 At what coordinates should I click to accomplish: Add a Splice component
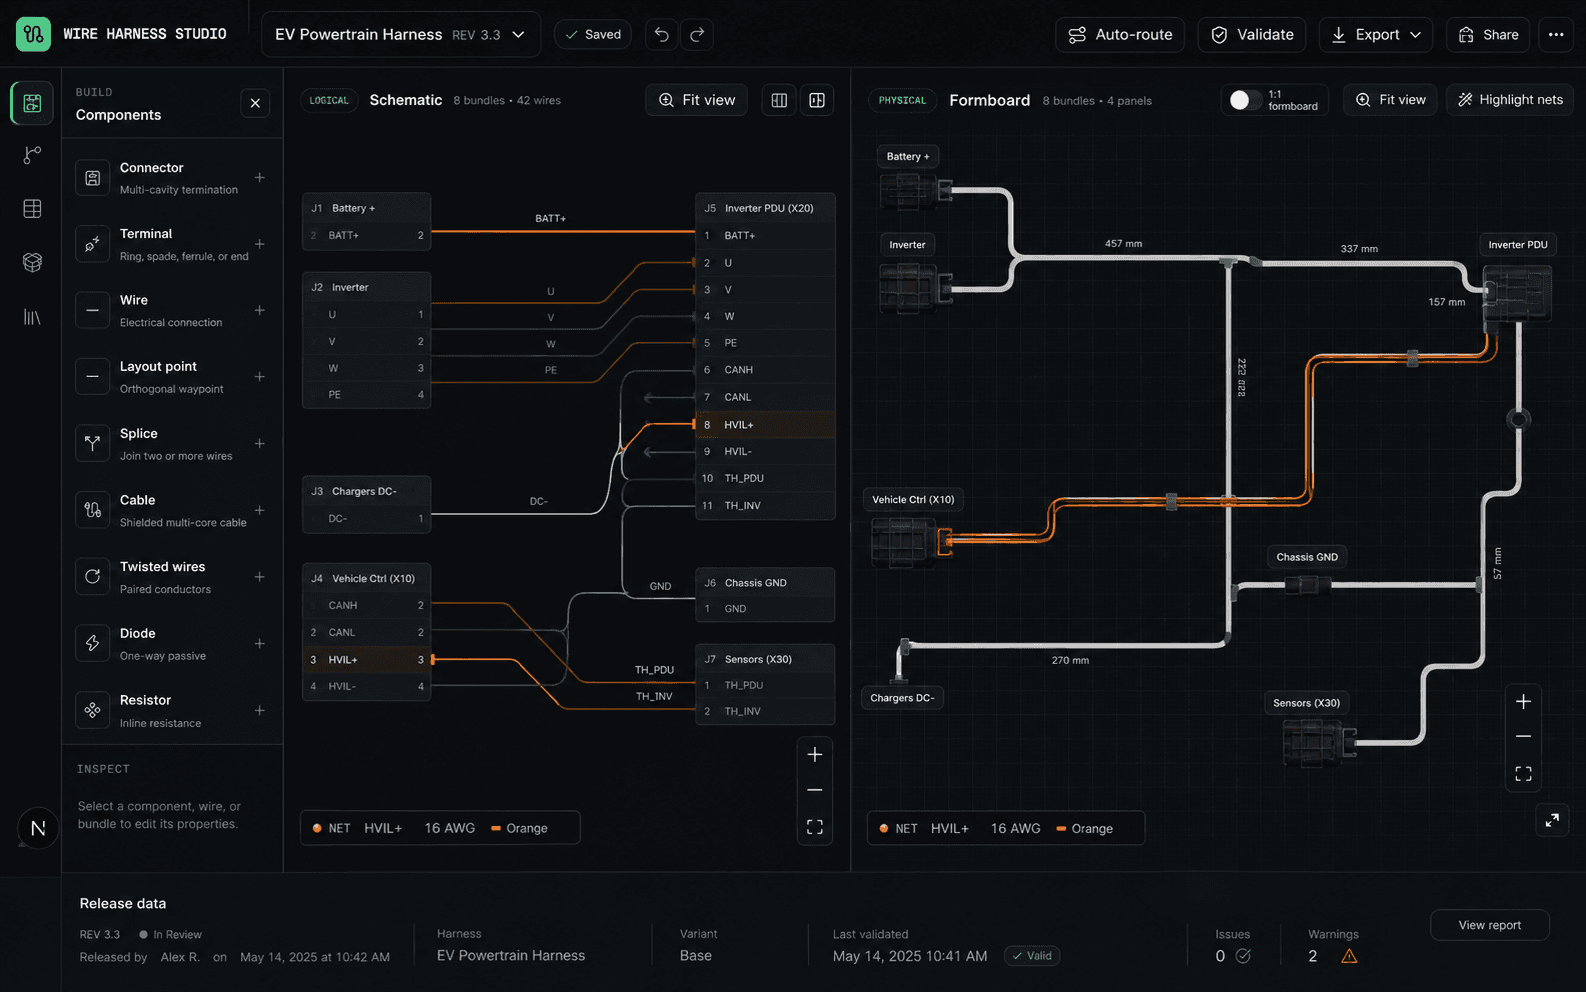pos(259,444)
